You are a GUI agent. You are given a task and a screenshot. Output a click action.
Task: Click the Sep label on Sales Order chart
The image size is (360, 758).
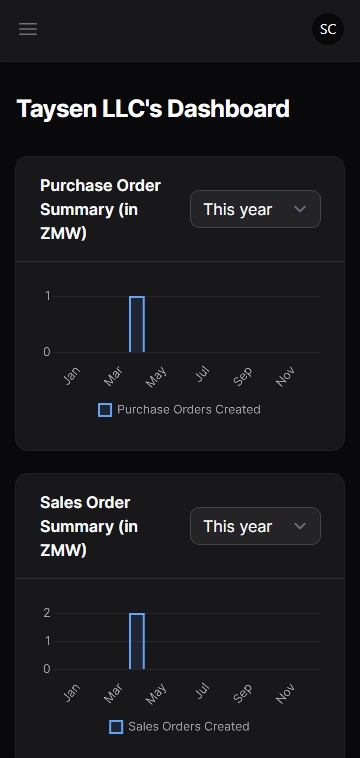coord(243,693)
